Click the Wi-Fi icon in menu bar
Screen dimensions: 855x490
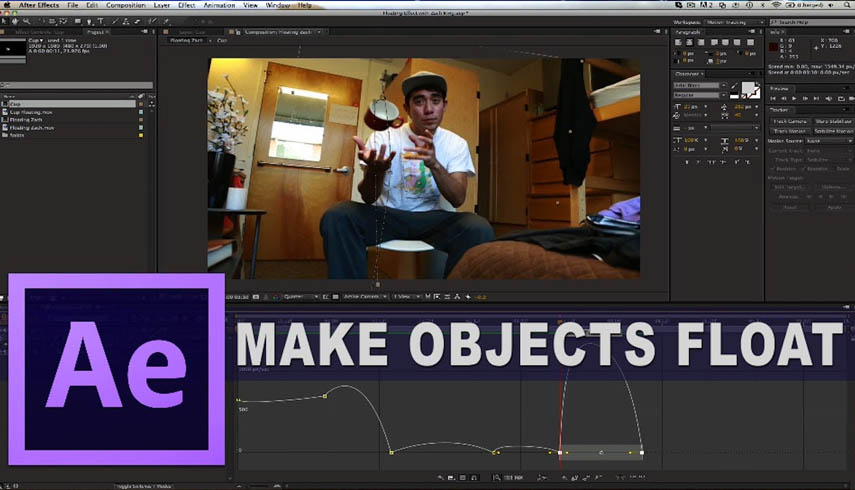point(776,6)
